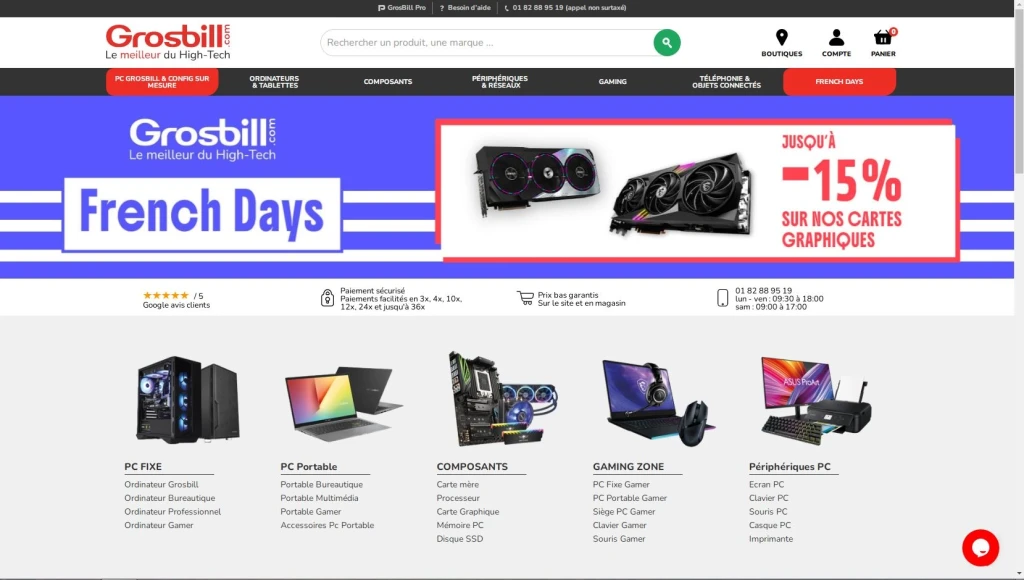Open the Panier shopping basket icon
Viewport: 1024px width, 580px height.
coord(883,37)
